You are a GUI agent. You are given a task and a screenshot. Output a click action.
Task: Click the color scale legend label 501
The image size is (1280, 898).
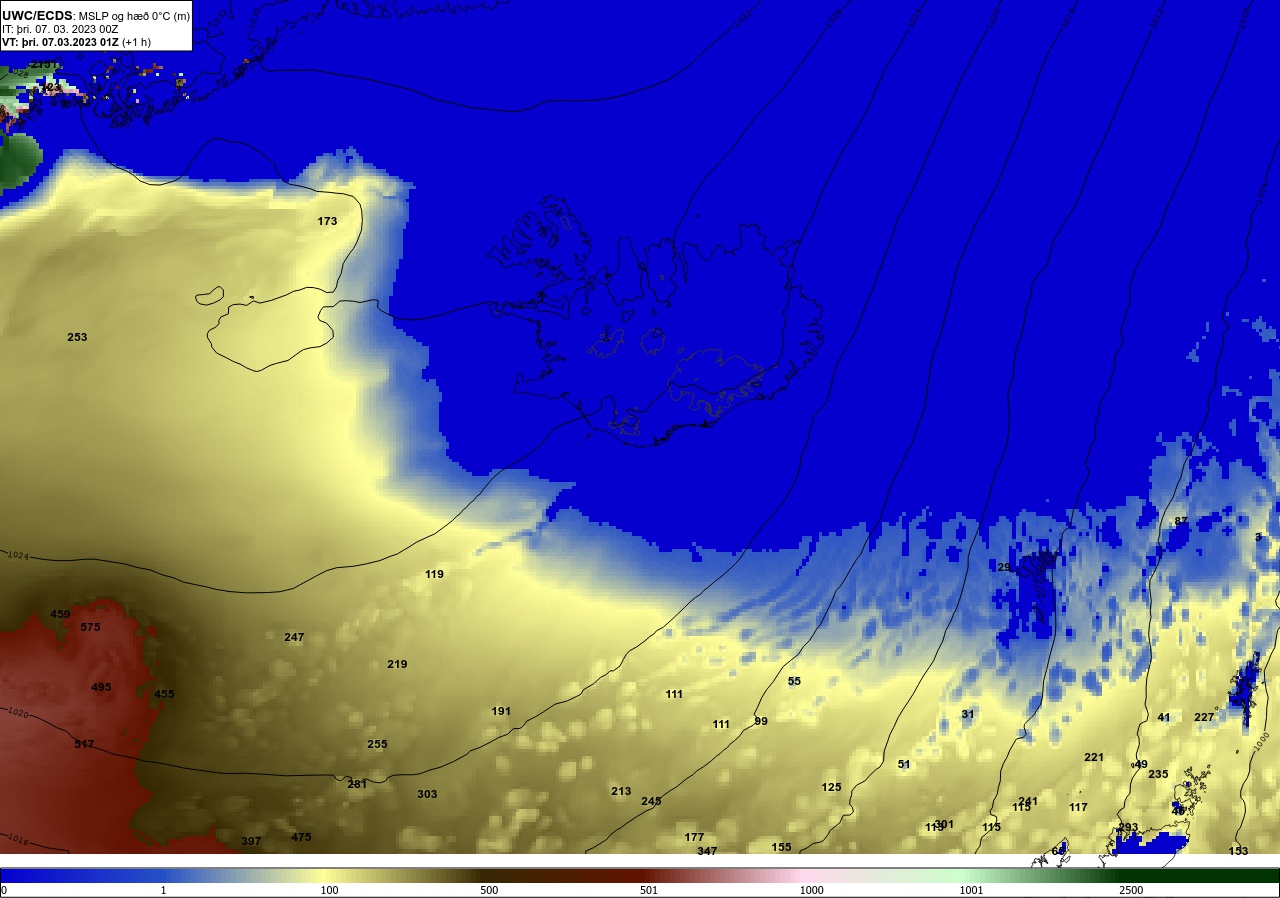point(649,890)
